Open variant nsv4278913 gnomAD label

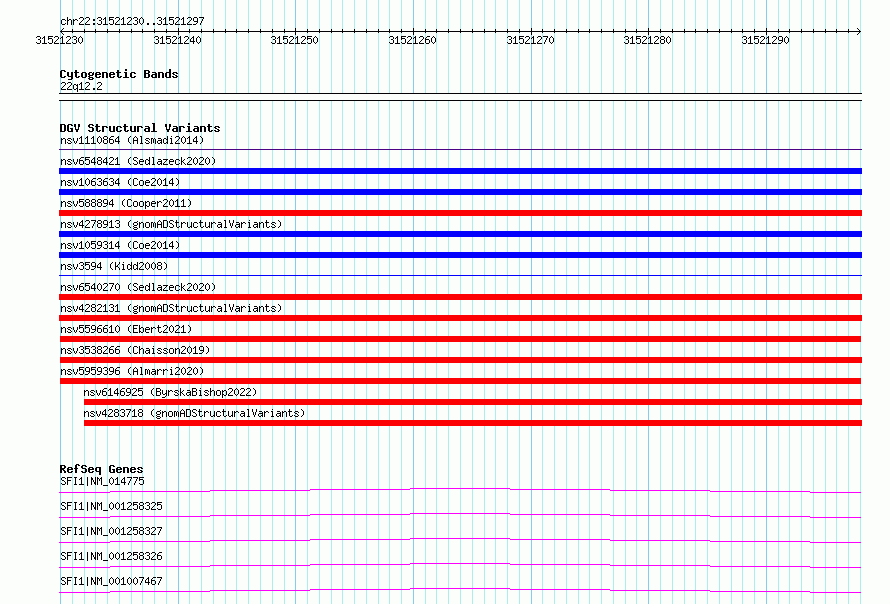[171, 224]
